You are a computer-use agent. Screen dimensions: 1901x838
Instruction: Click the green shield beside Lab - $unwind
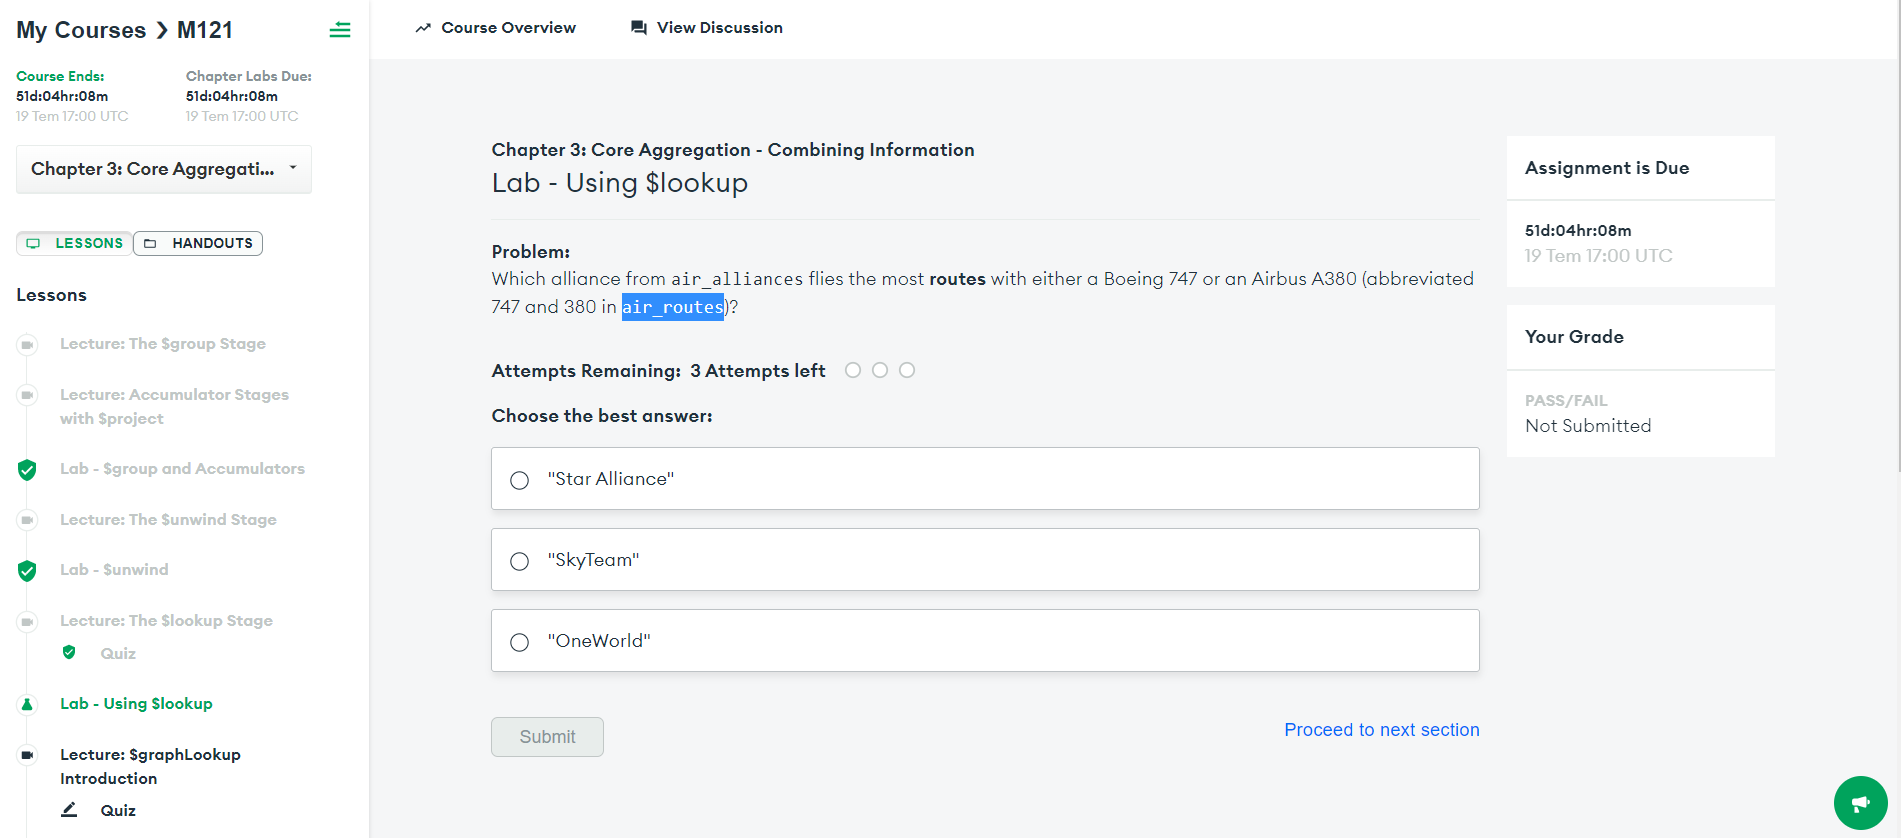pos(27,571)
